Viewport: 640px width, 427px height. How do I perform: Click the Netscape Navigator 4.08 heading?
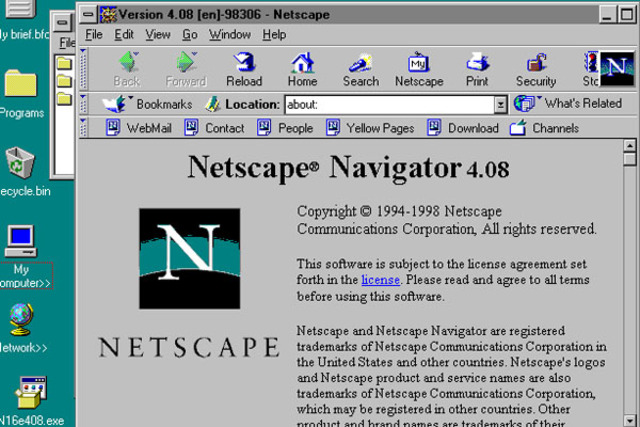click(349, 167)
